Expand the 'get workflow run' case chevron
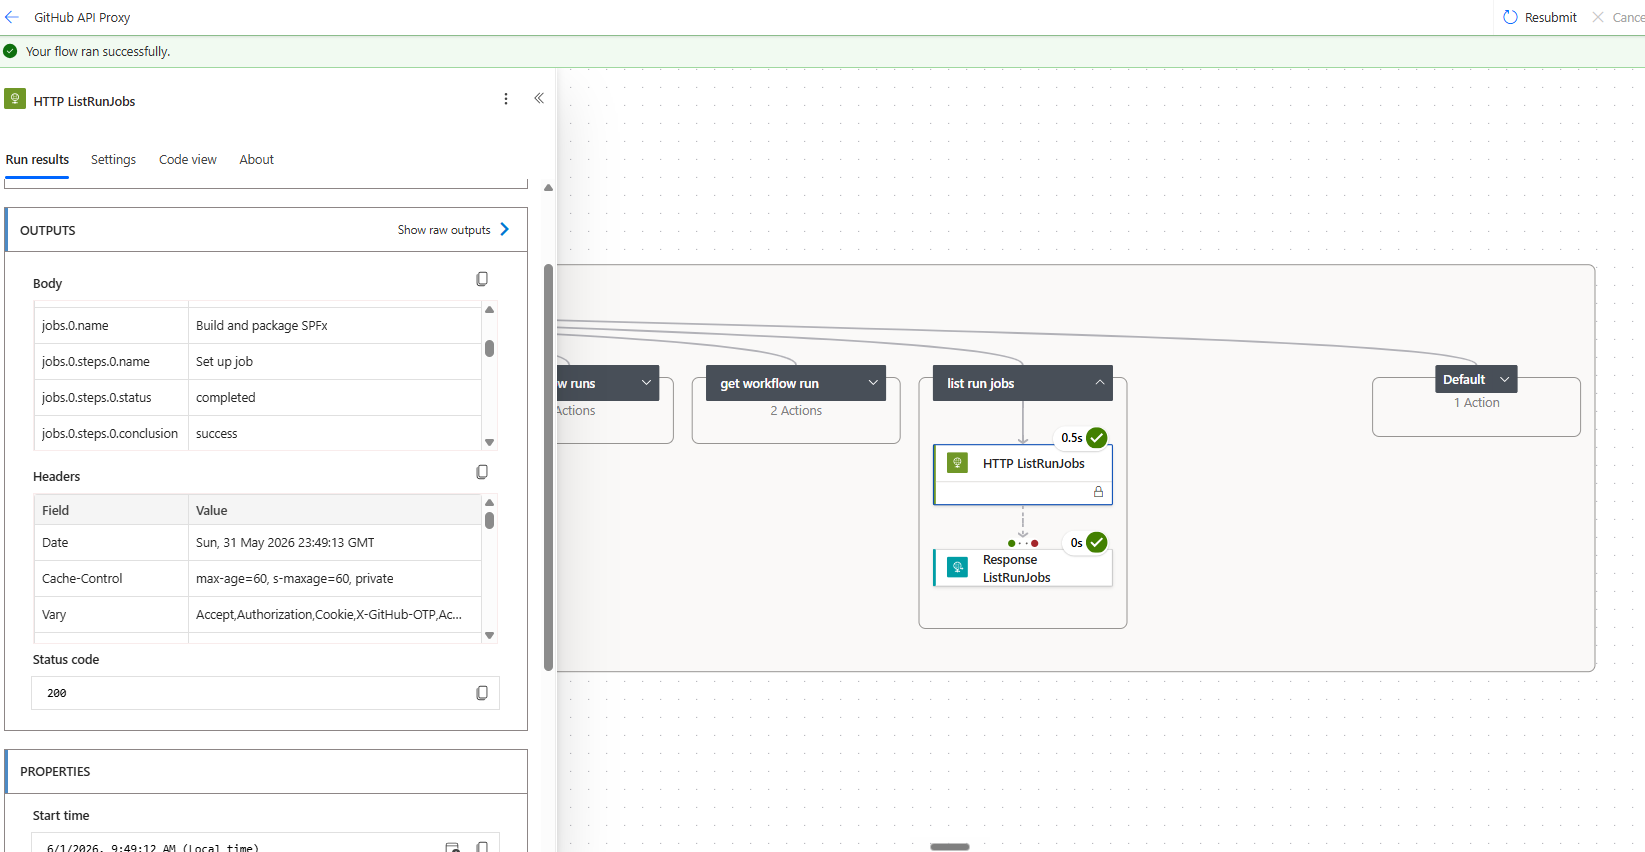The image size is (1645, 852). tap(873, 382)
